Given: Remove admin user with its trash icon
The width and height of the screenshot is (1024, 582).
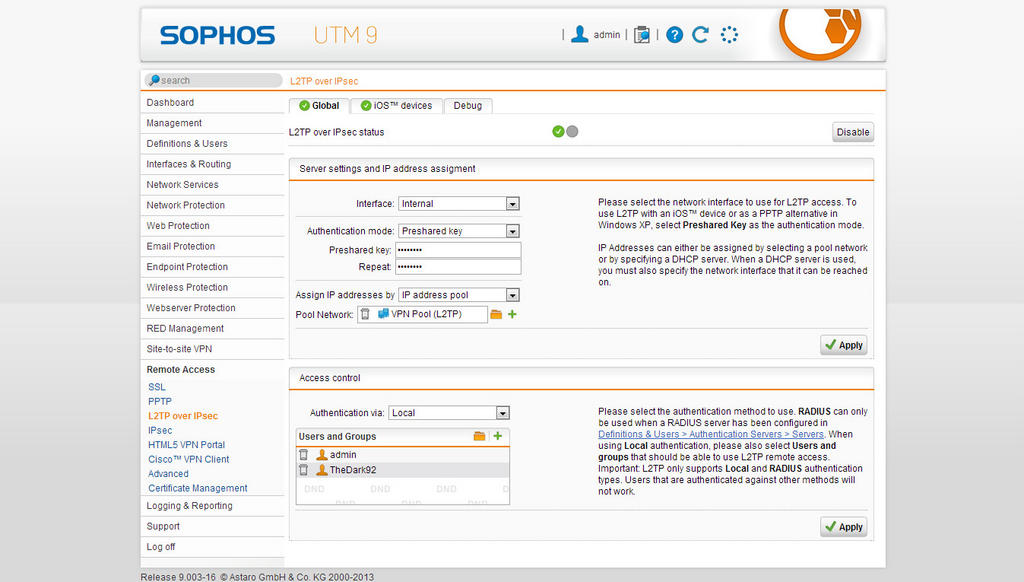Looking at the screenshot, I should point(304,455).
